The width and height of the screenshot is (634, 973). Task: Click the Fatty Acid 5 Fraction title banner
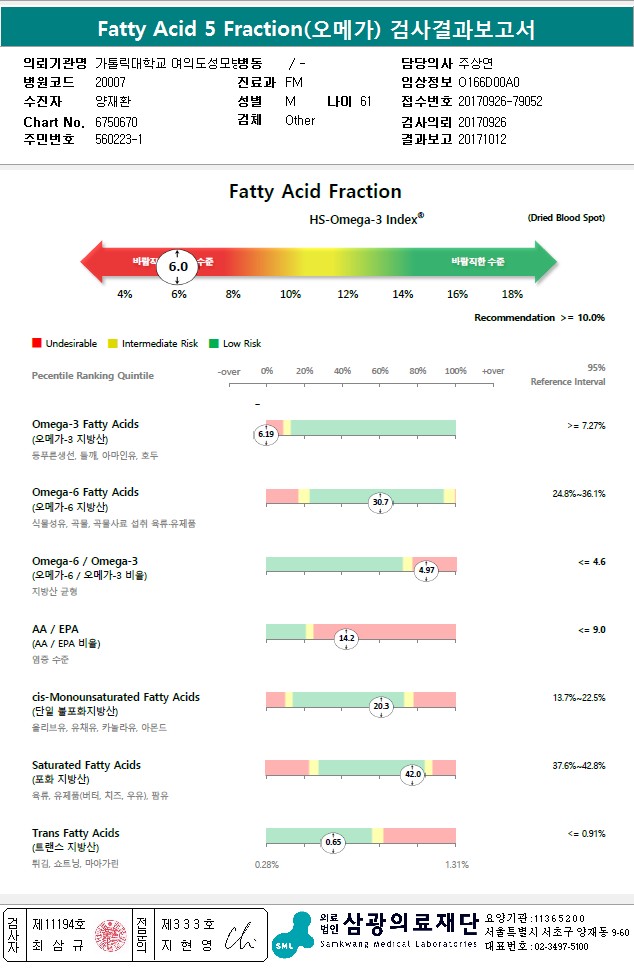(317, 29)
